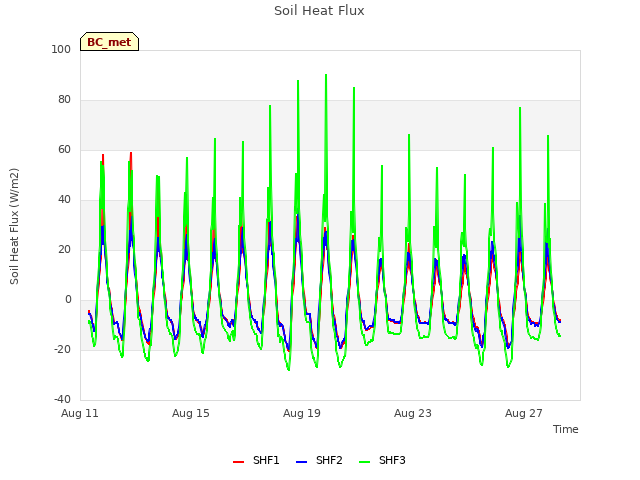Click the red SHF1 legend color marker
Screen dimensions: 640x480
[x=238, y=462]
